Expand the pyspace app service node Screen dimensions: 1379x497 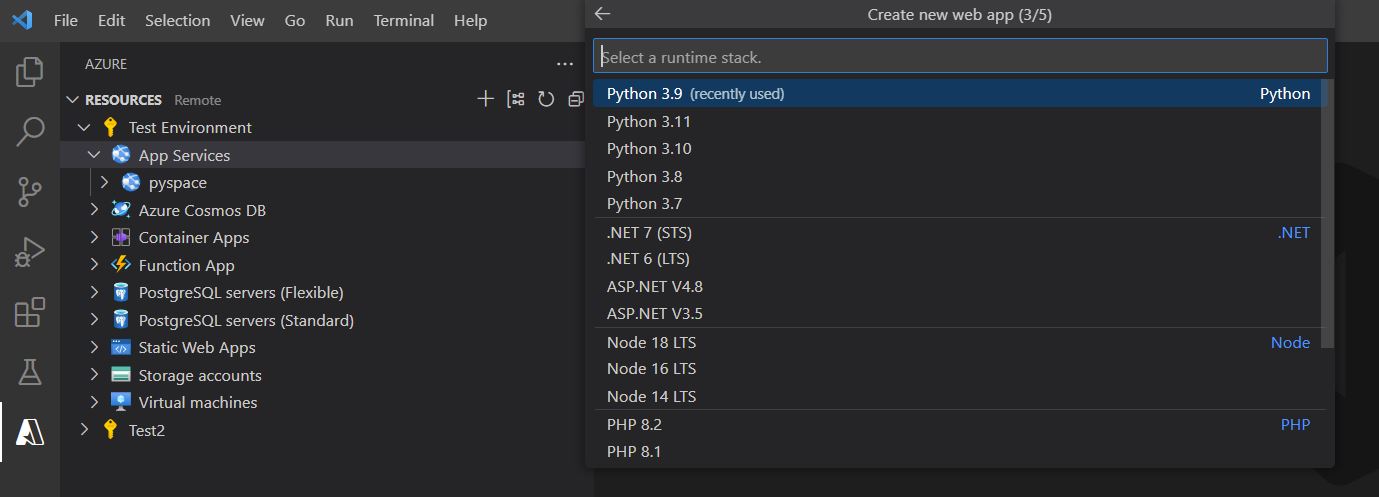point(104,183)
